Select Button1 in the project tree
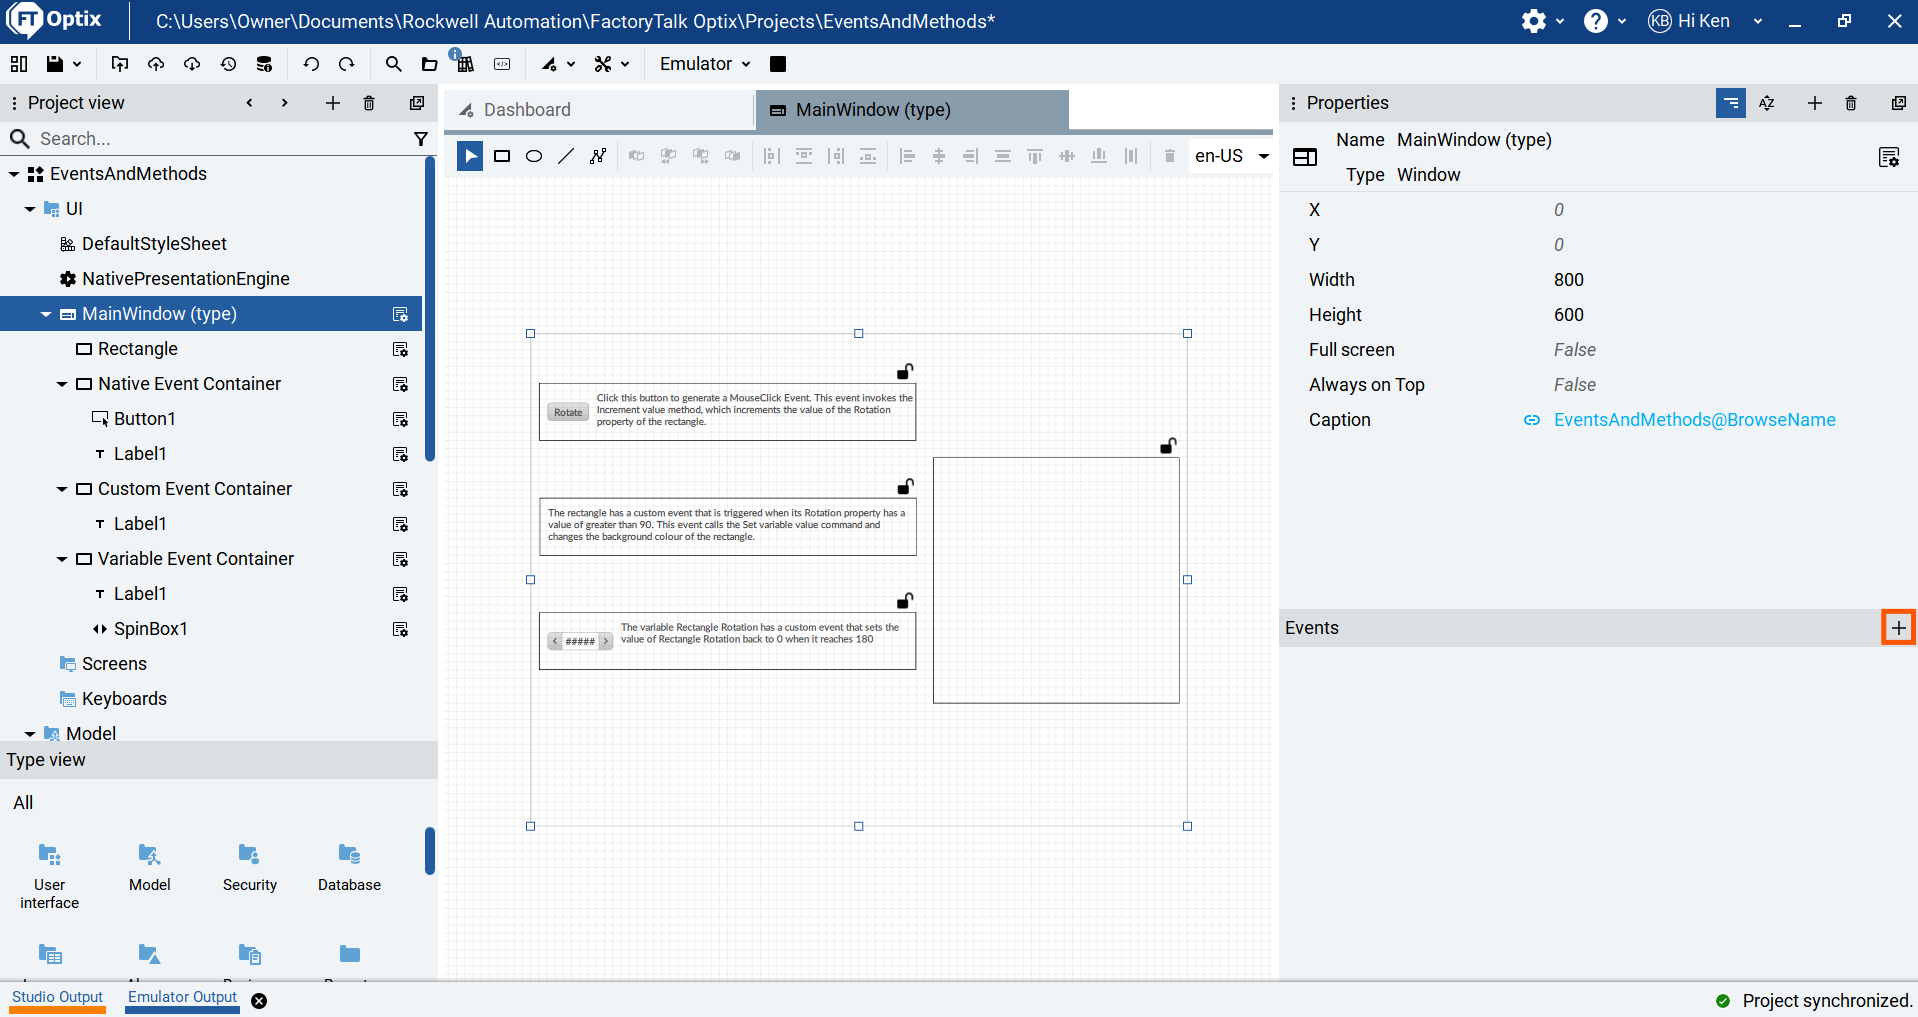Screen dimensions: 1918x1017 [145, 419]
